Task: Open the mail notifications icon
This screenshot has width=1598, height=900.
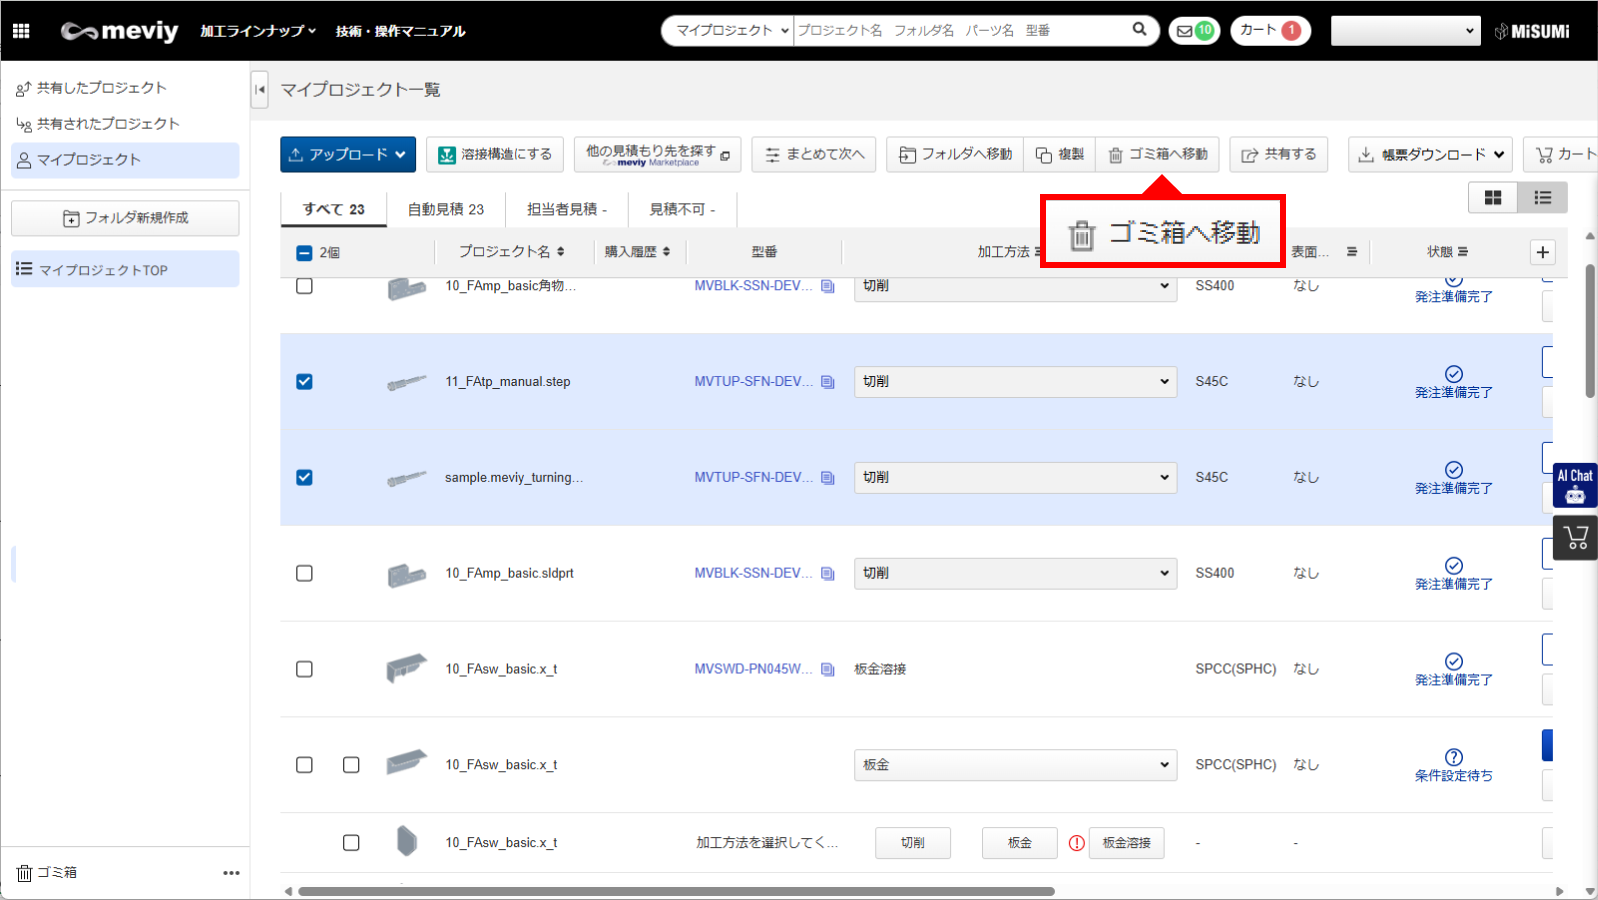Action: click(x=1194, y=31)
